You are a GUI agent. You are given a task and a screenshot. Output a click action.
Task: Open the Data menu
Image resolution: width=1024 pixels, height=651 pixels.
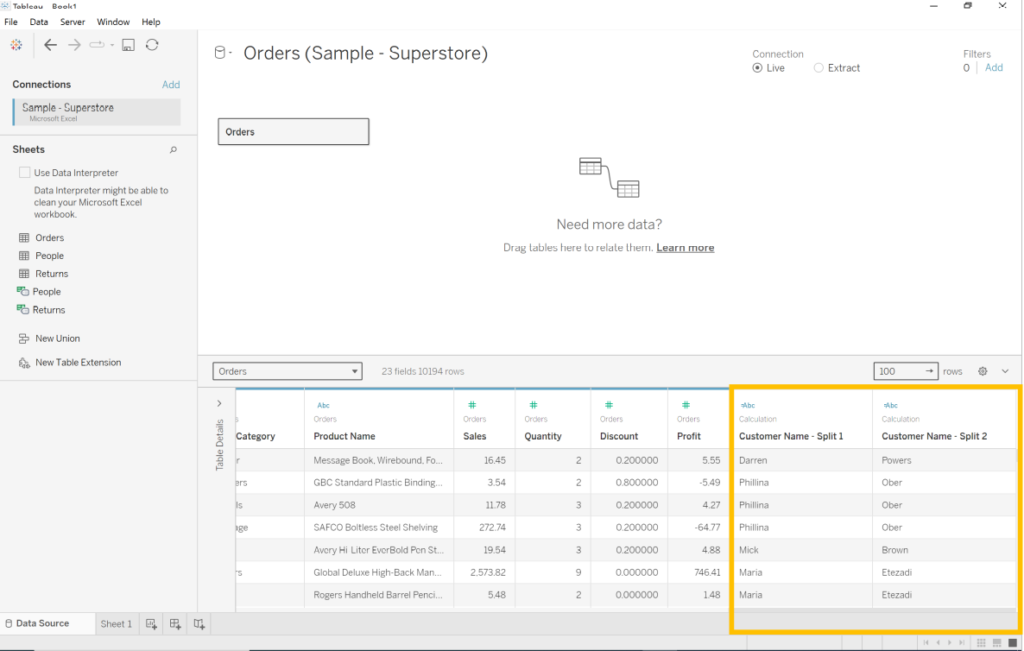(39, 22)
